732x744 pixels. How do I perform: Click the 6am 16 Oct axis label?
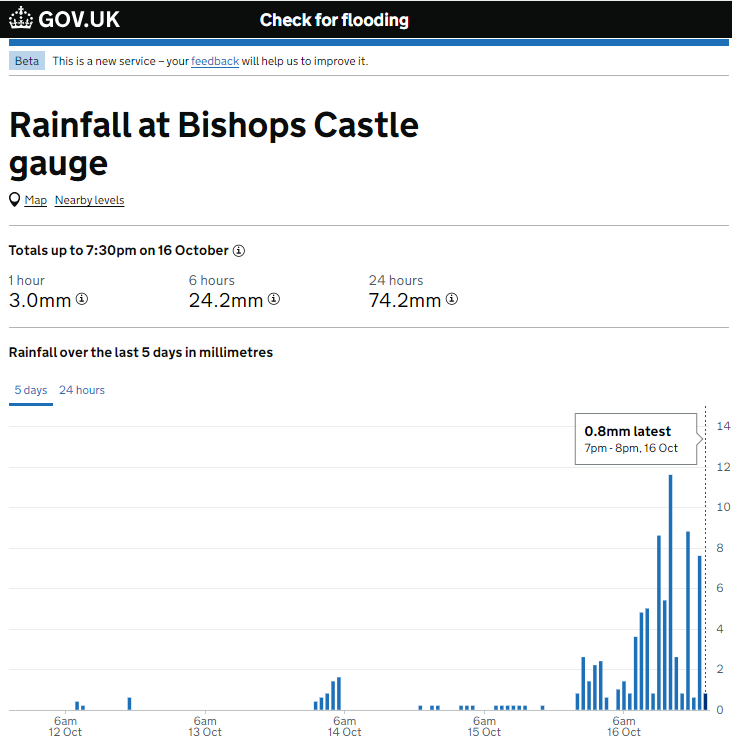[624, 726]
